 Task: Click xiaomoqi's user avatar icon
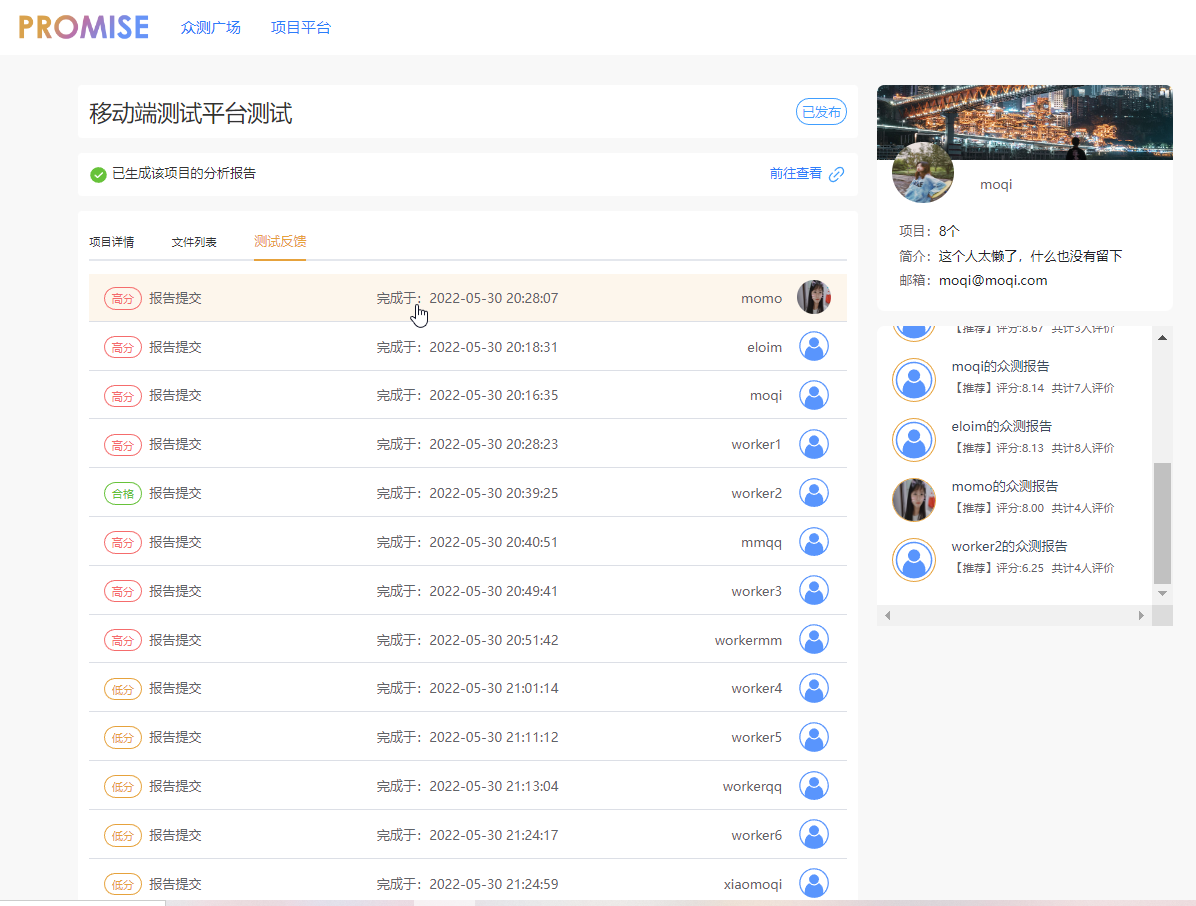coord(814,883)
